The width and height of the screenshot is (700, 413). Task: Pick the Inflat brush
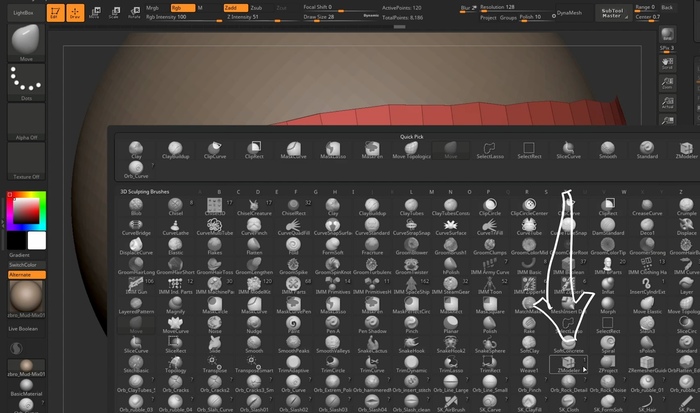click(608, 285)
